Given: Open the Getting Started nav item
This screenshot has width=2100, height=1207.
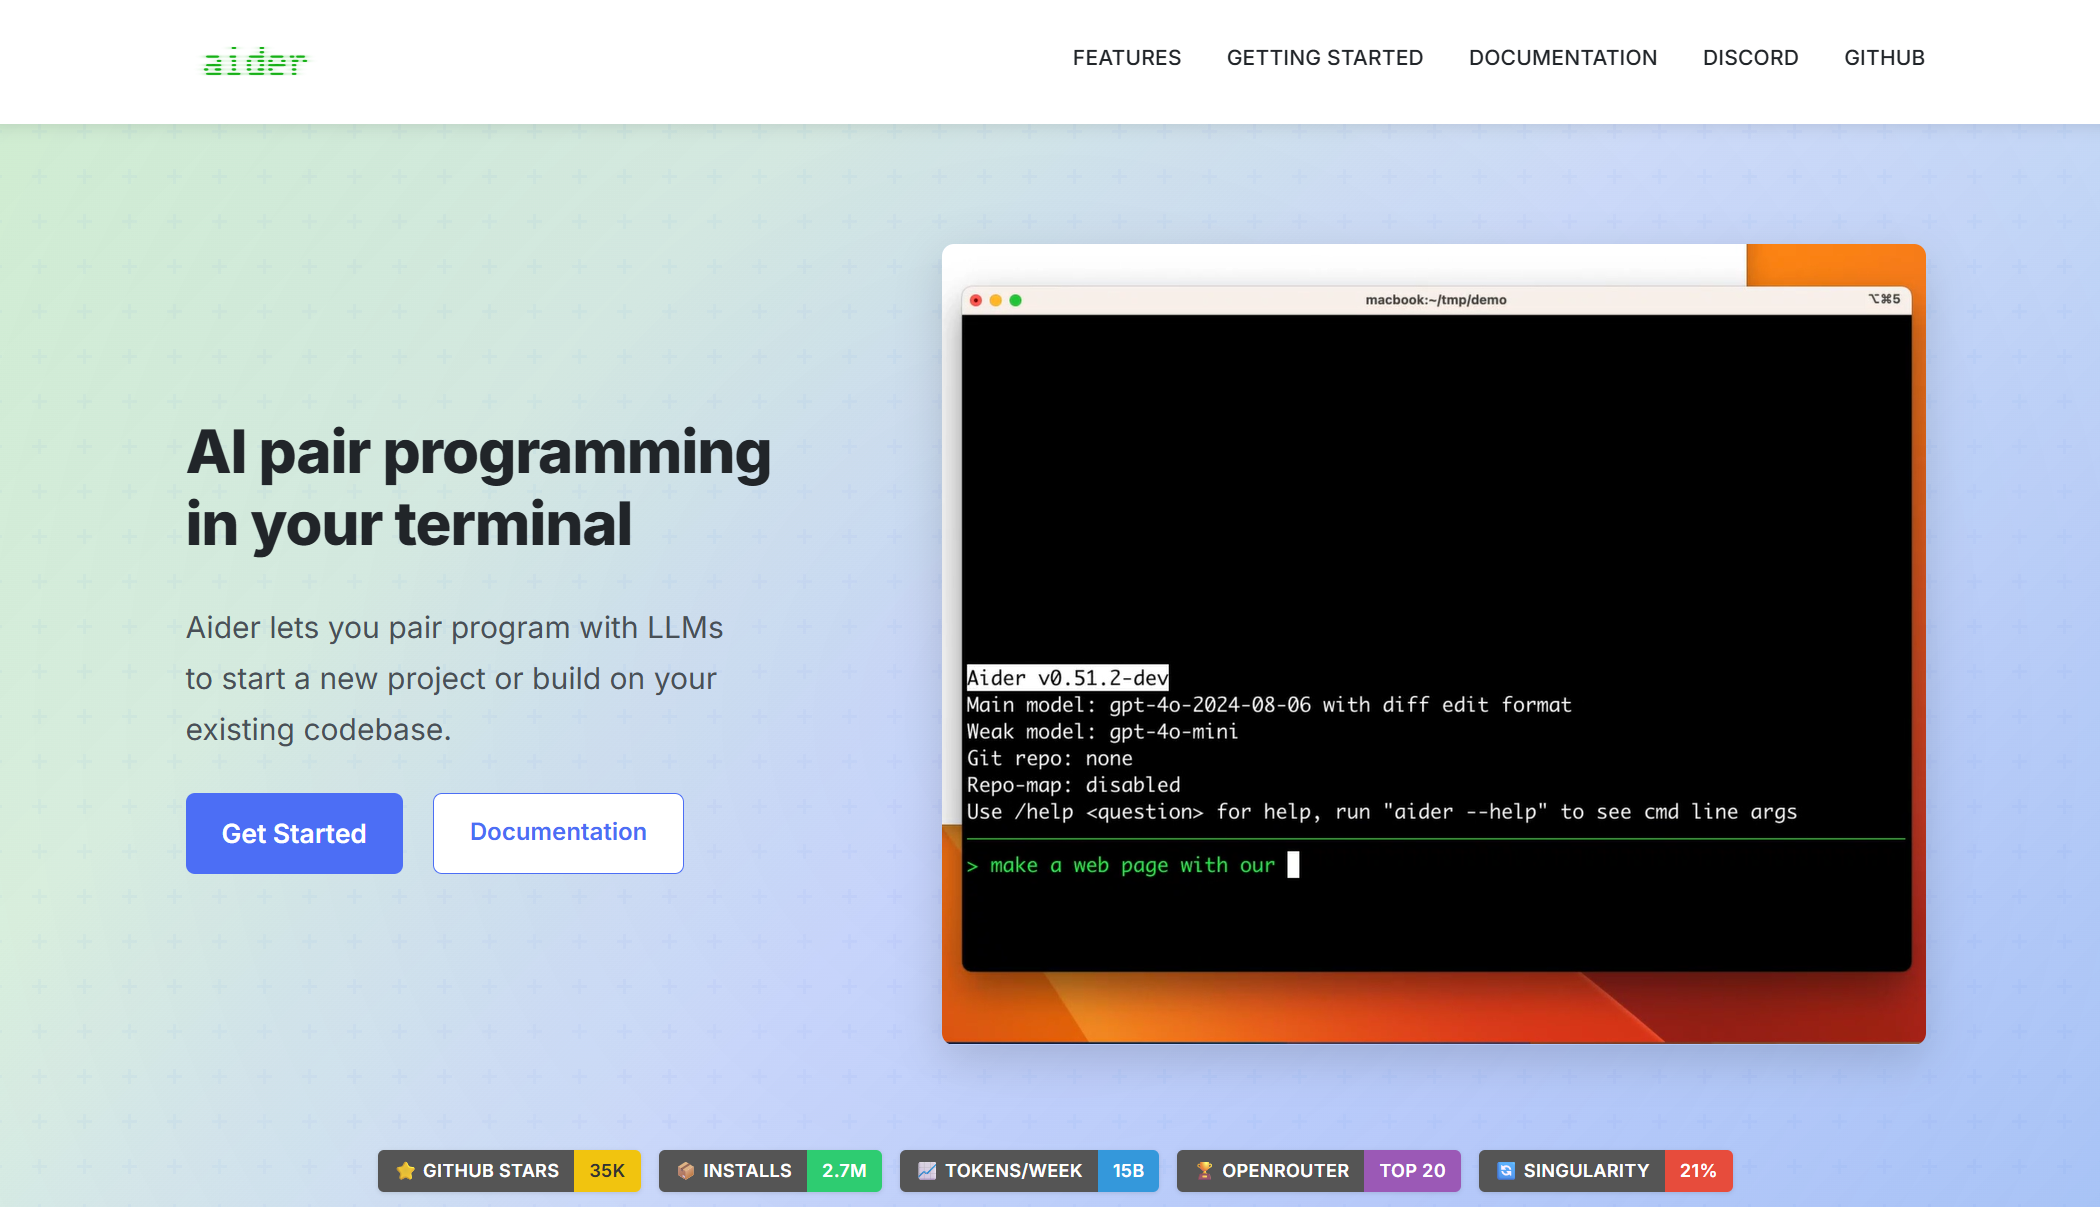Looking at the screenshot, I should 1325,58.
